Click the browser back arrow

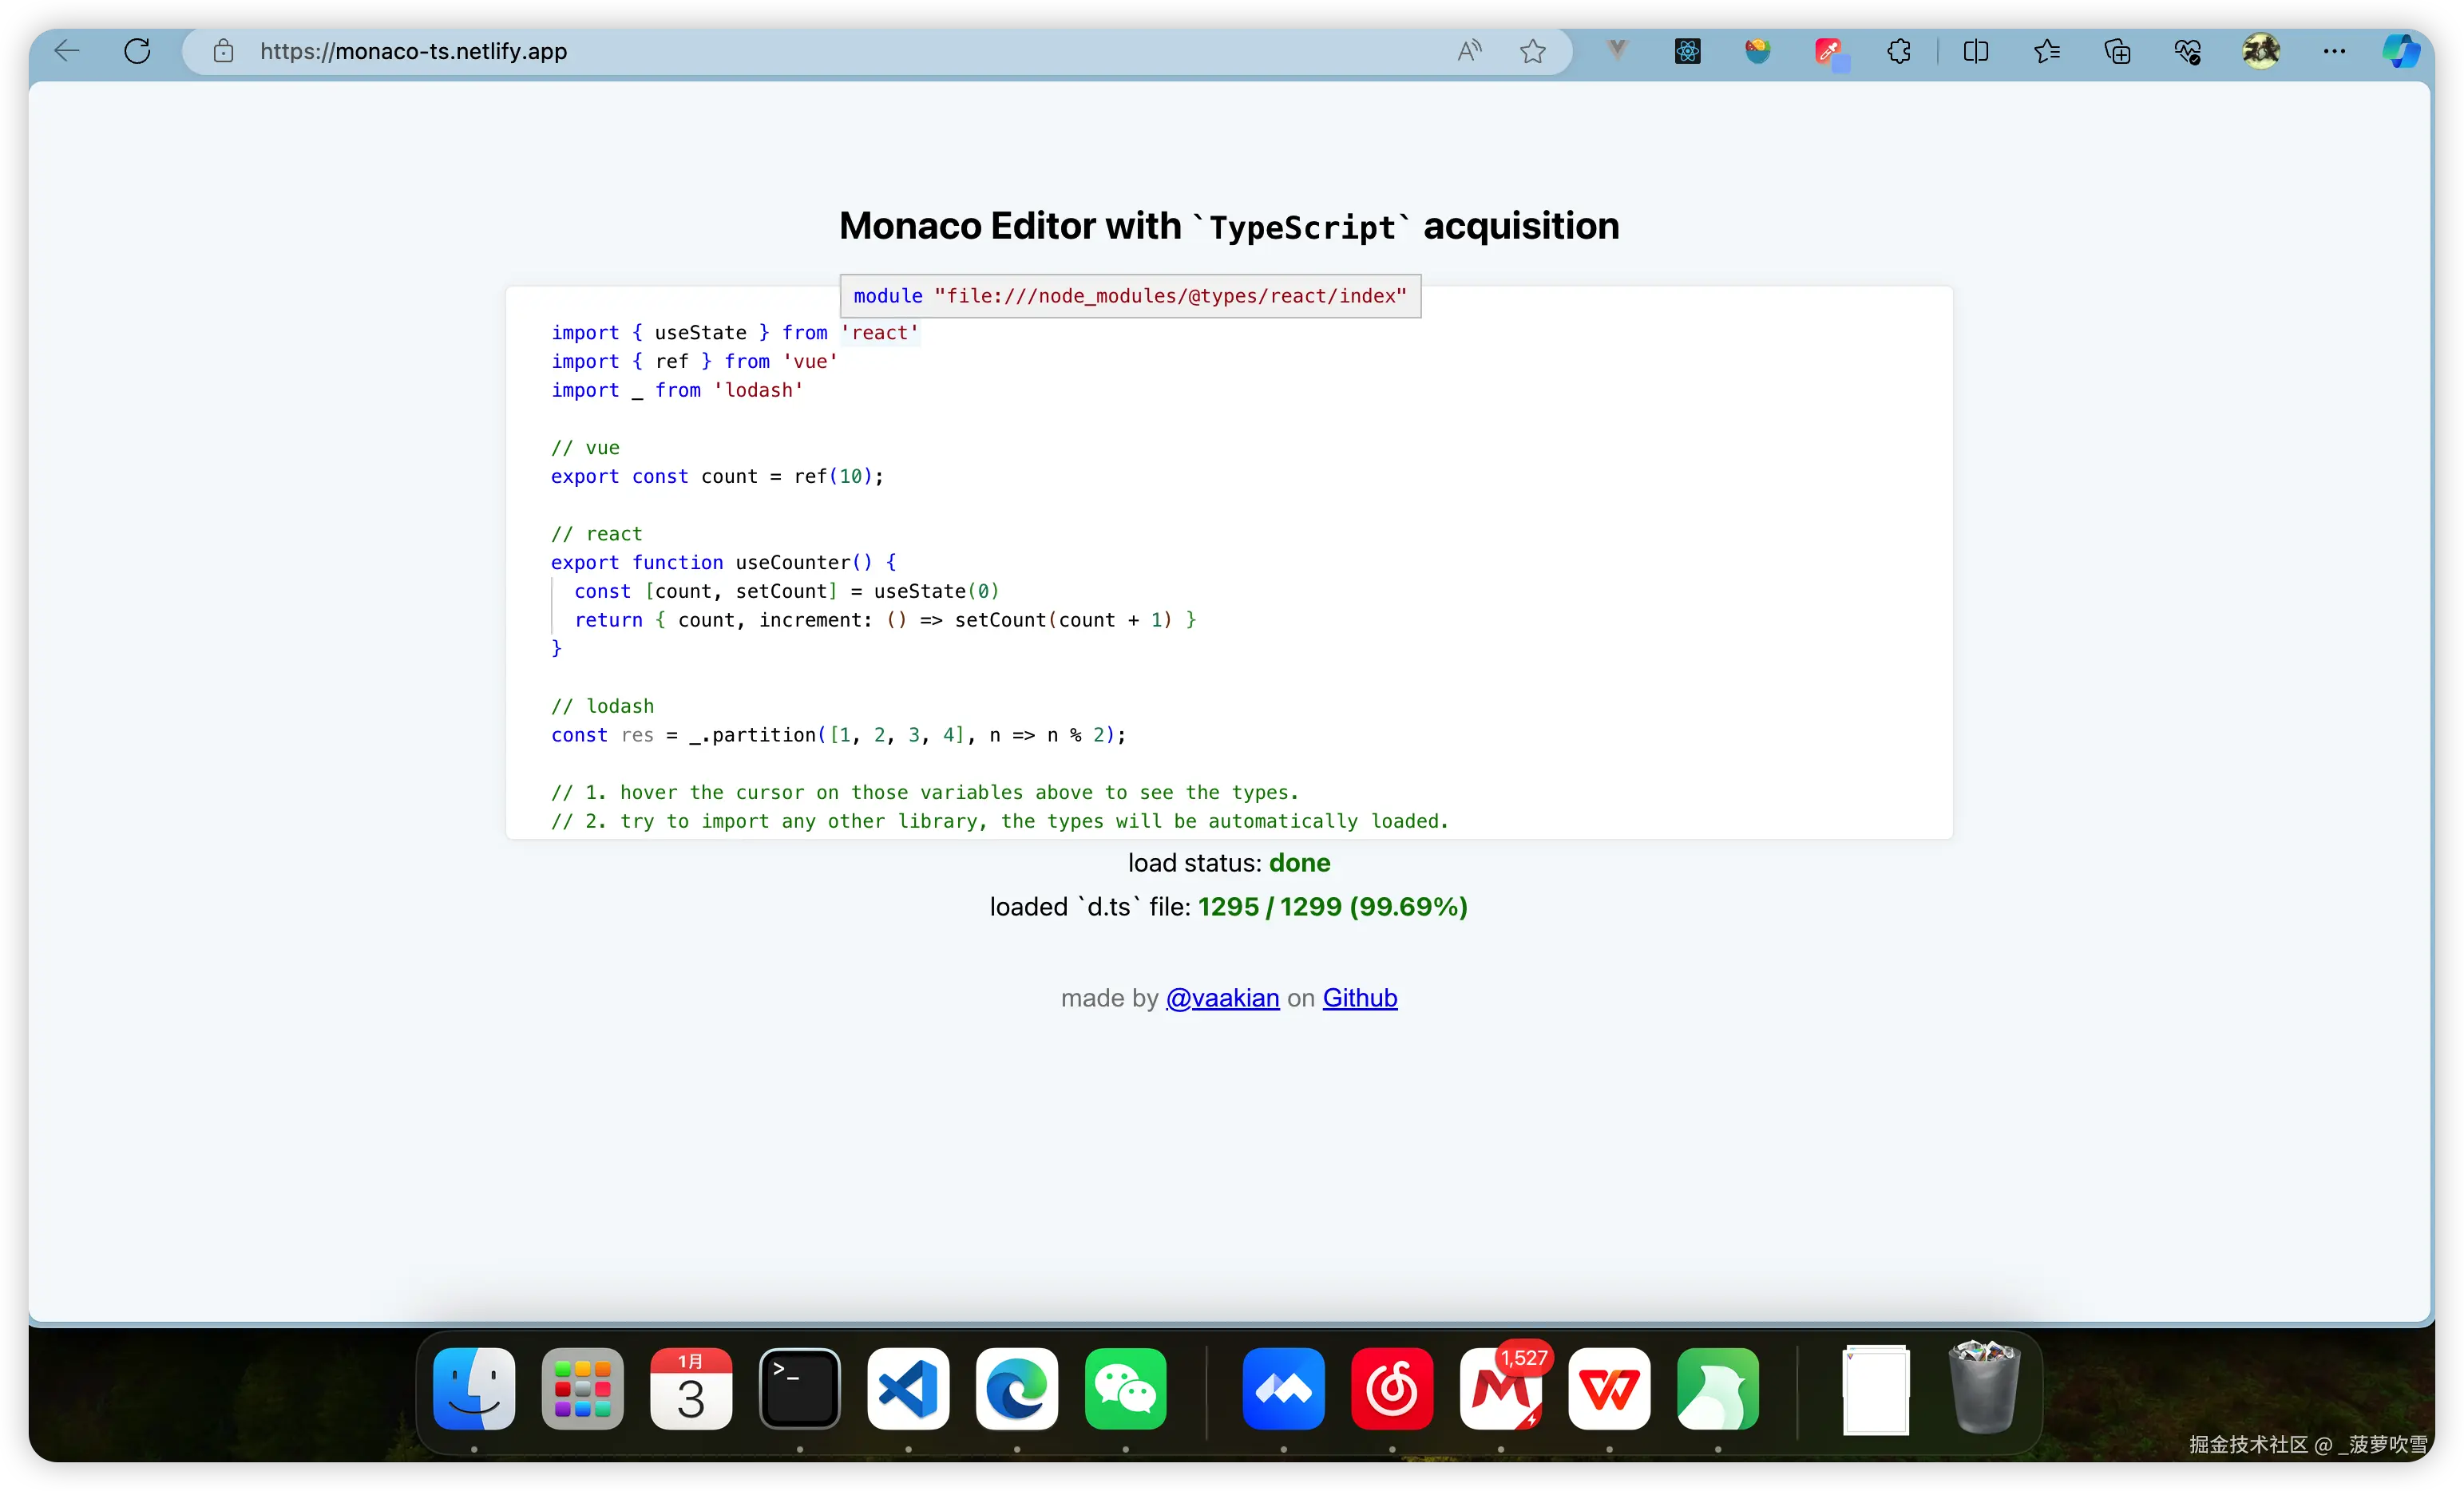[x=66, y=51]
